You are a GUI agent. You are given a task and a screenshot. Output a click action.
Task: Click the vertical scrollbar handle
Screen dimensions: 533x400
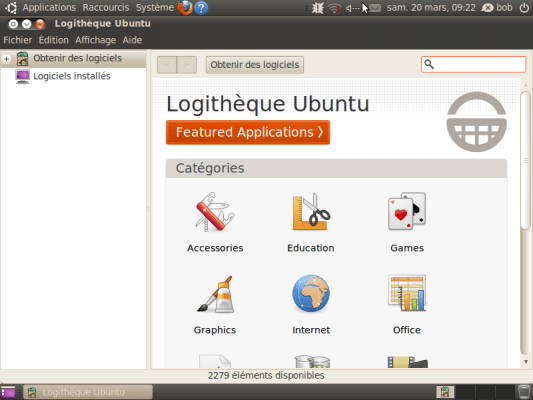[526, 160]
